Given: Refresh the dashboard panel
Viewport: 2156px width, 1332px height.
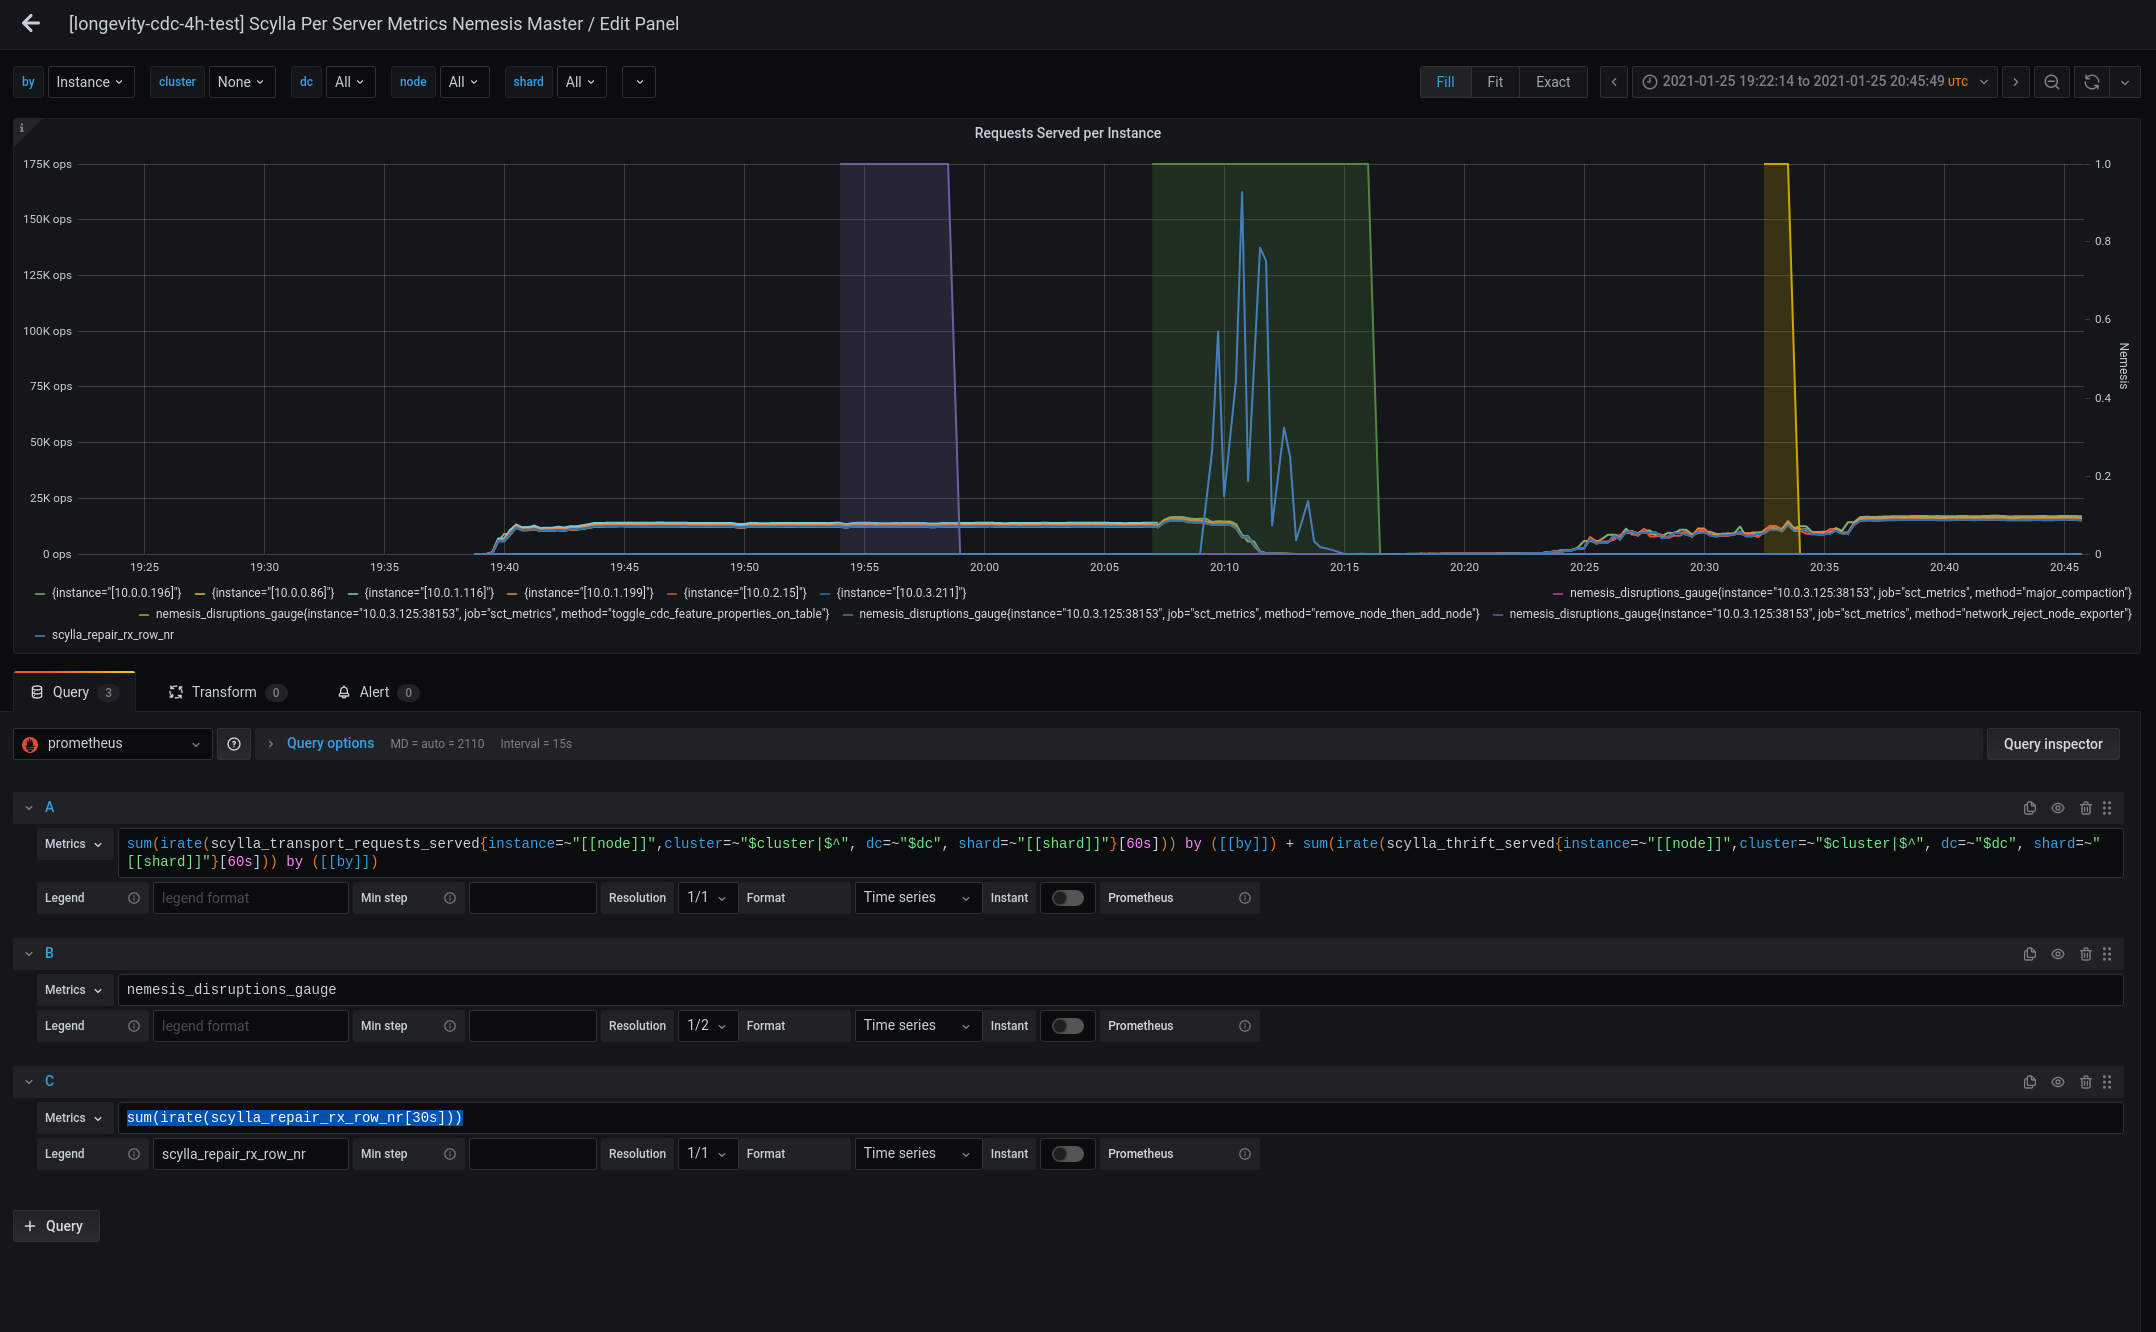Looking at the screenshot, I should pos(2092,82).
